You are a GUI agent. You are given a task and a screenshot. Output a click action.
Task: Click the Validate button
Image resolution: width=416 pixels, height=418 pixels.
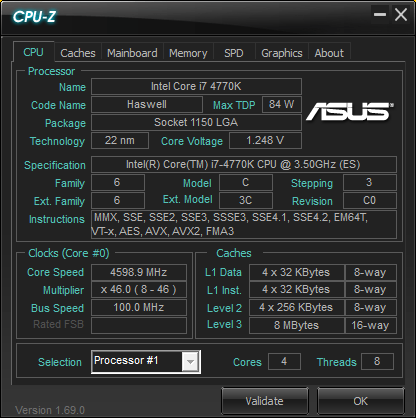265,401
